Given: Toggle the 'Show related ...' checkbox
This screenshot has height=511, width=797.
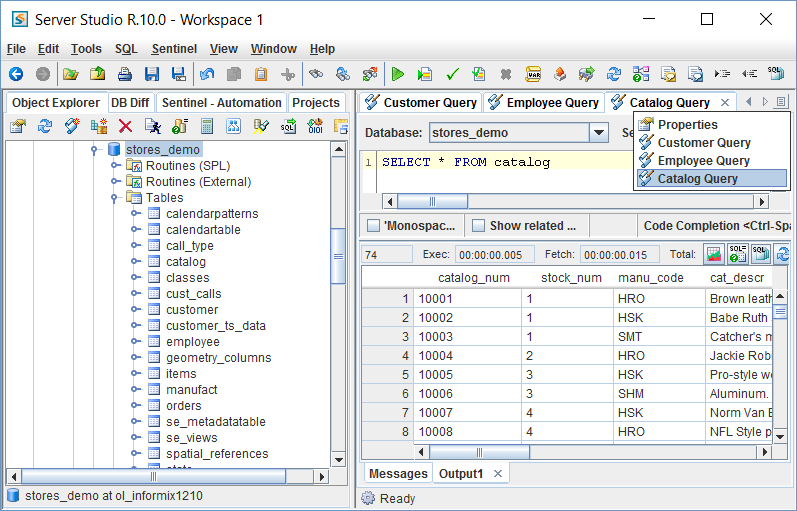Looking at the screenshot, I should point(478,226).
